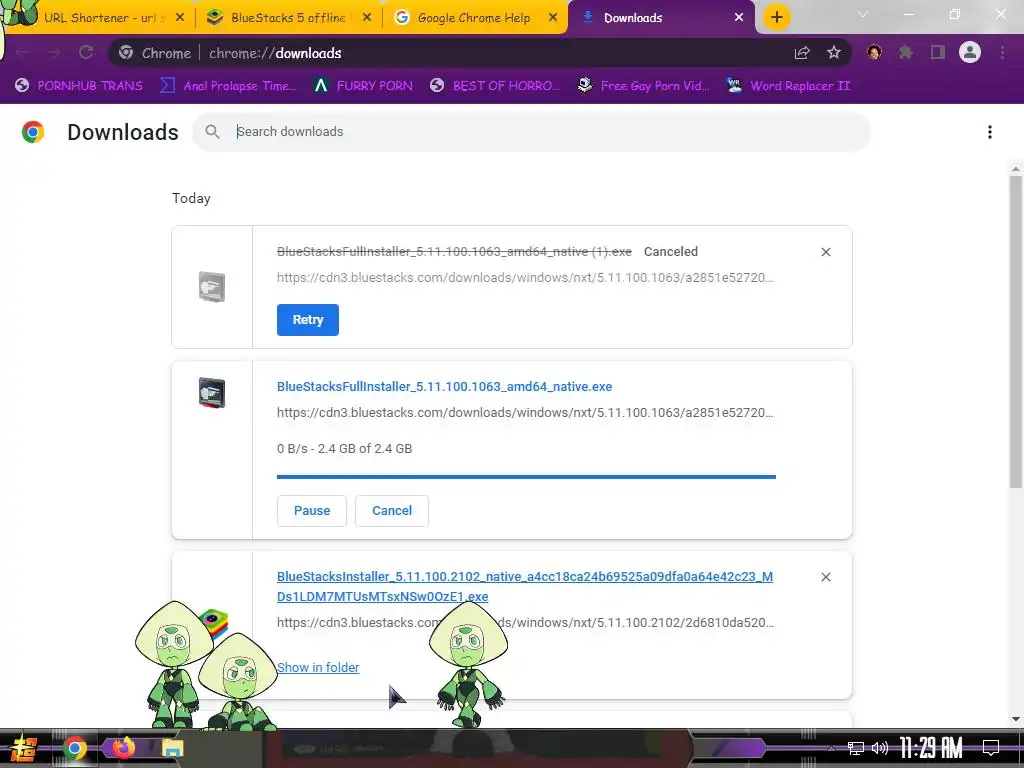Click the volume speaker tray icon
Viewport: 1024px width, 768px height.
coord(880,748)
